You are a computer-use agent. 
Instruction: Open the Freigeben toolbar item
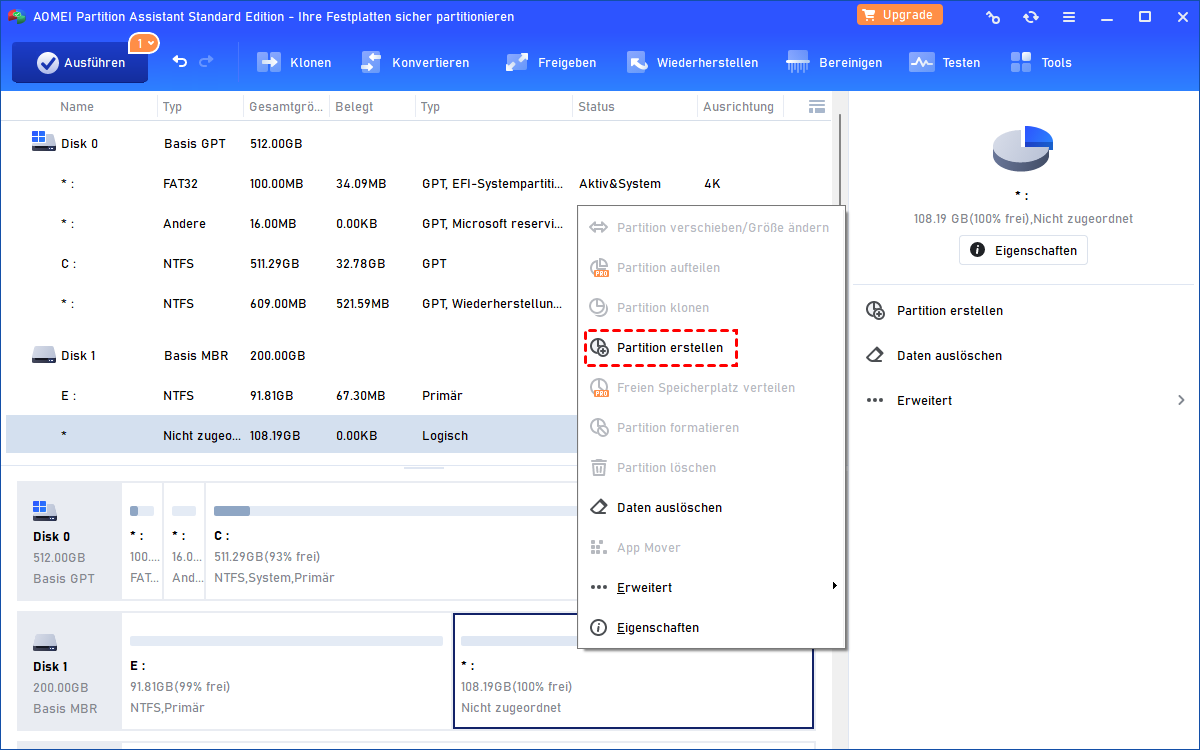(551, 62)
